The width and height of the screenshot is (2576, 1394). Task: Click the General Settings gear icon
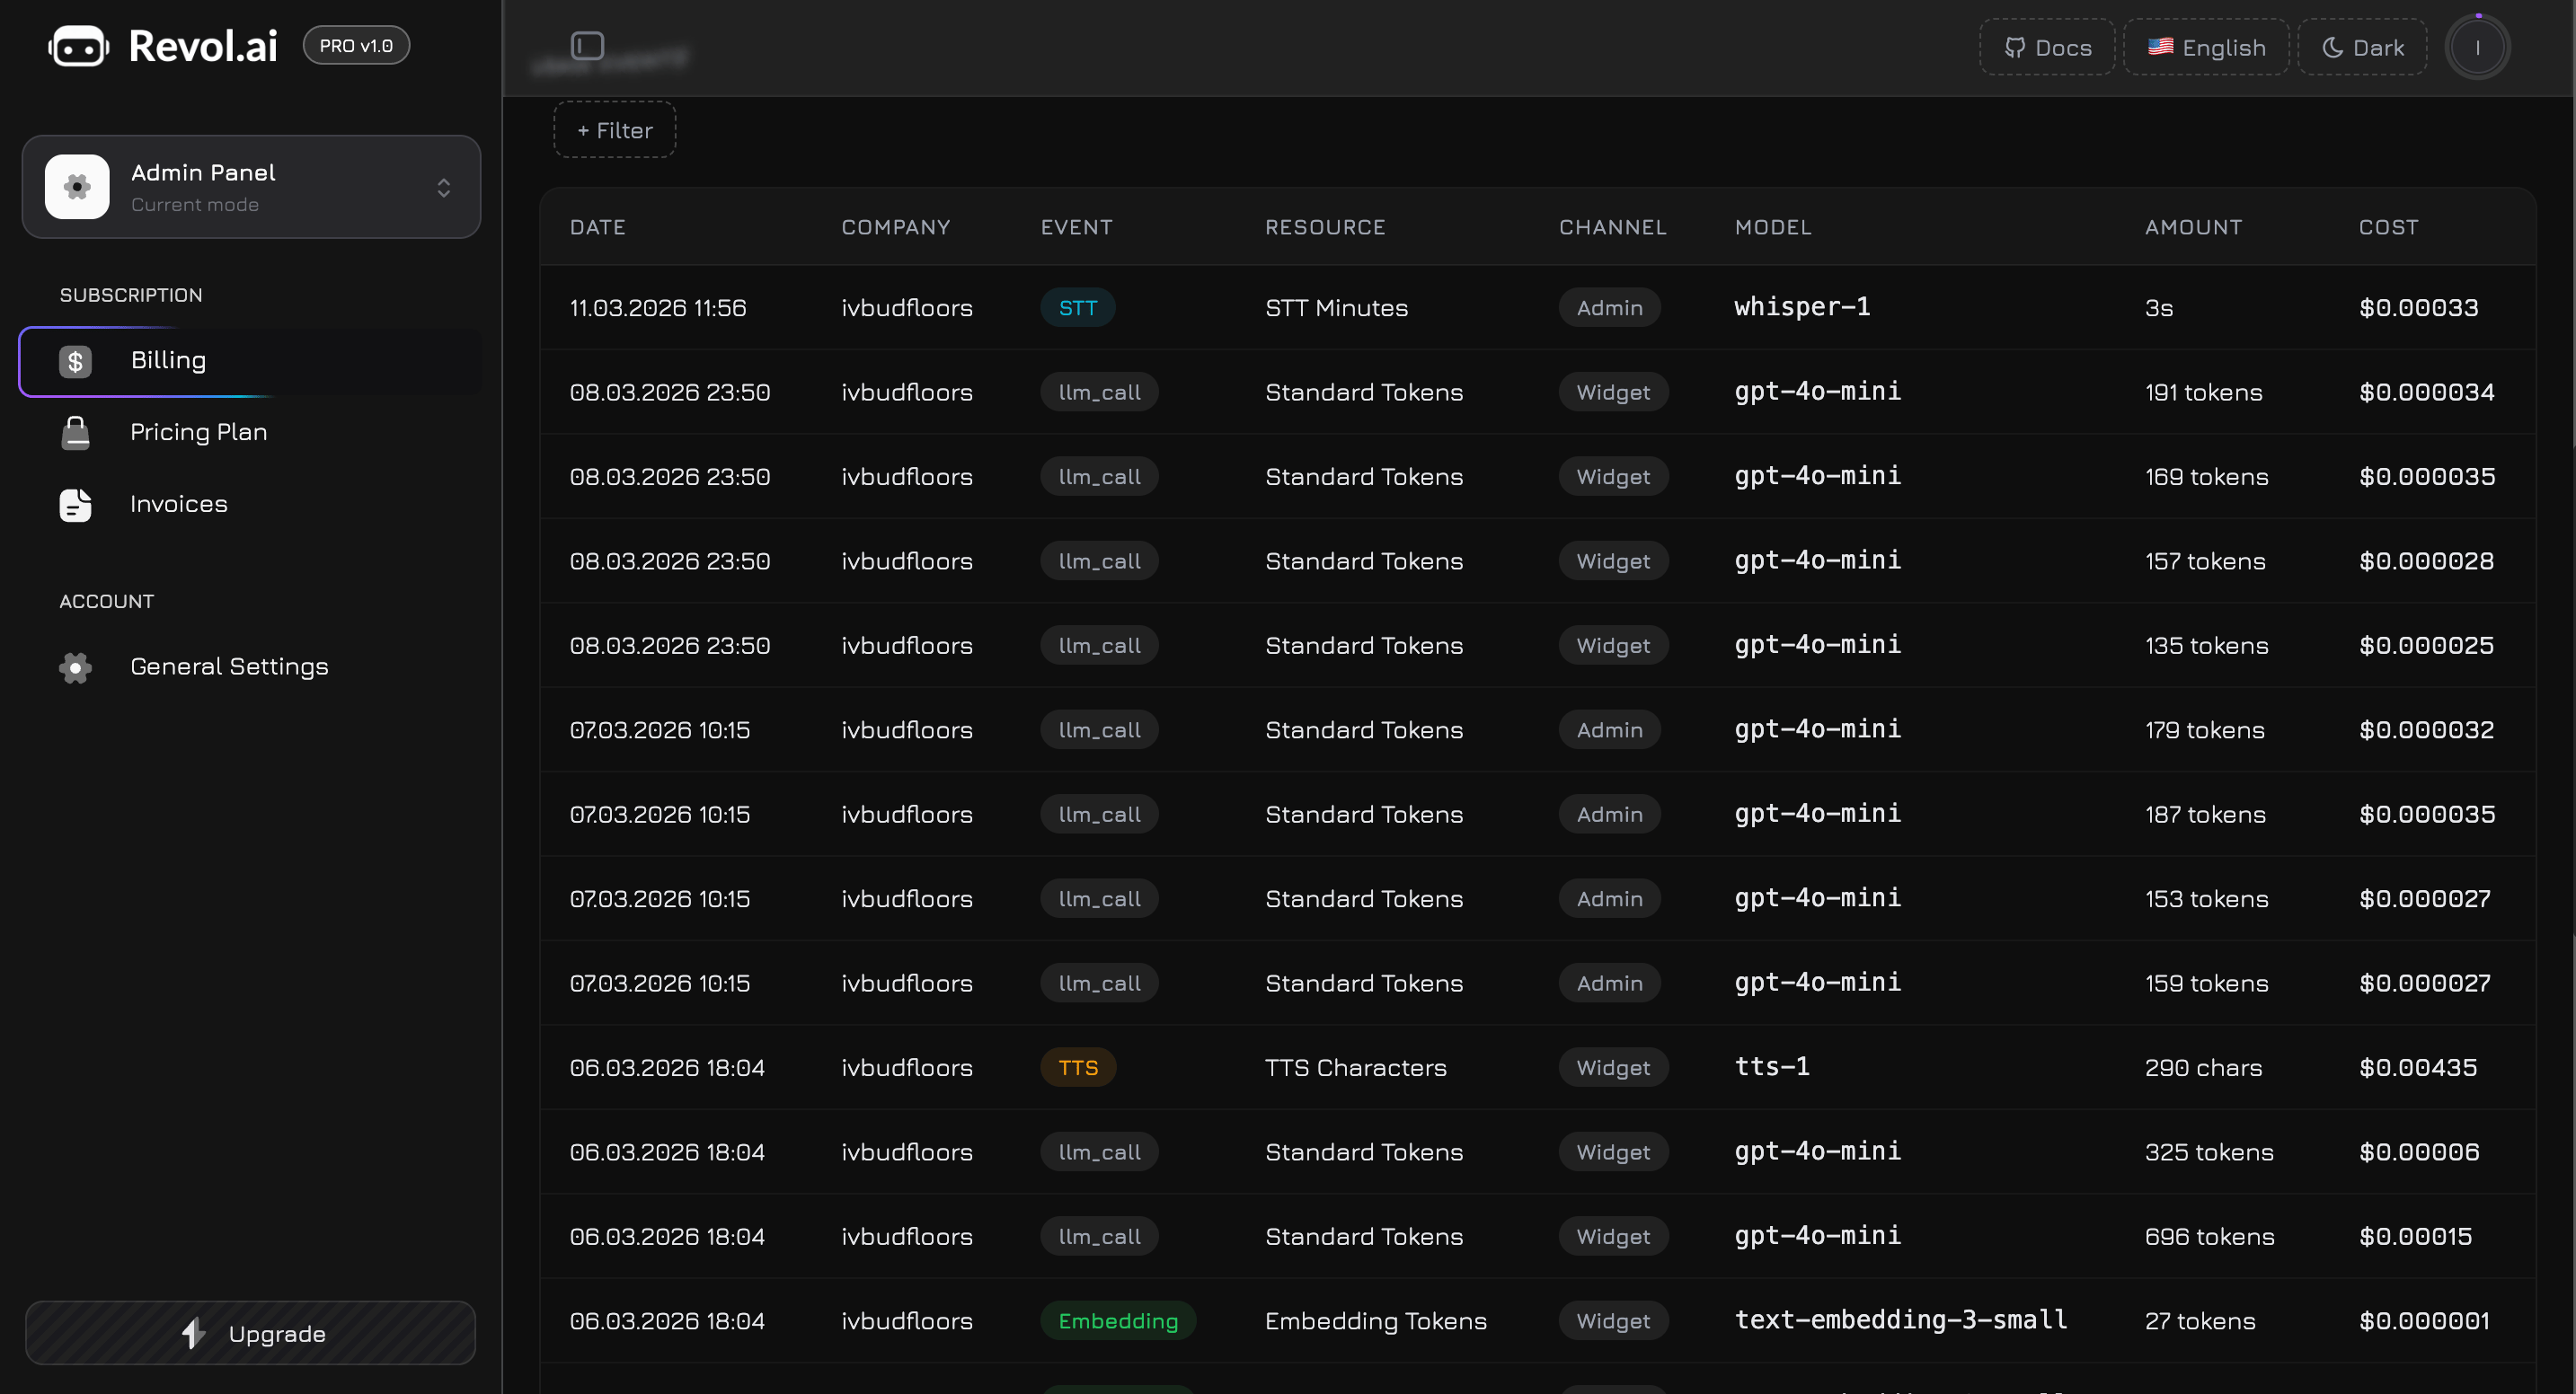pyautogui.click(x=75, y=667)
